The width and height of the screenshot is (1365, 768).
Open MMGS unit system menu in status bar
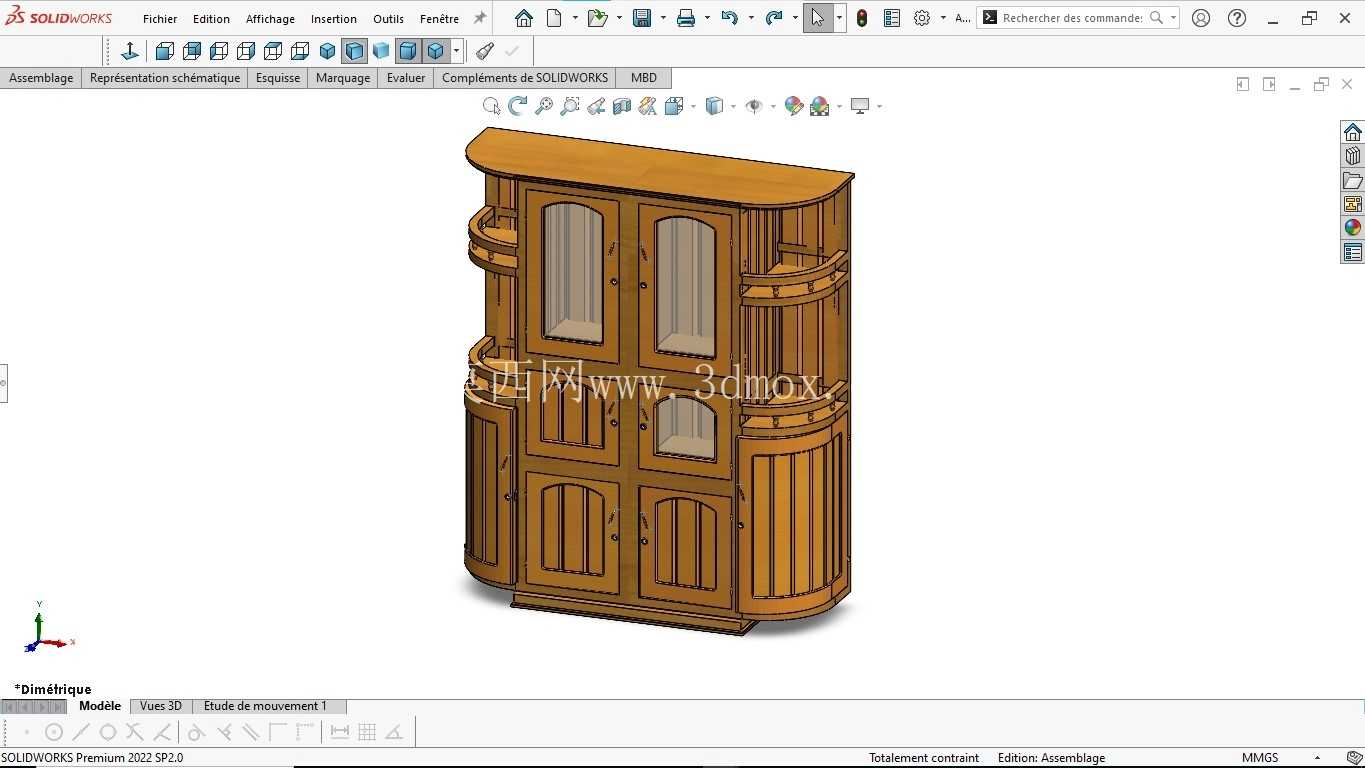pos(1260,758)
